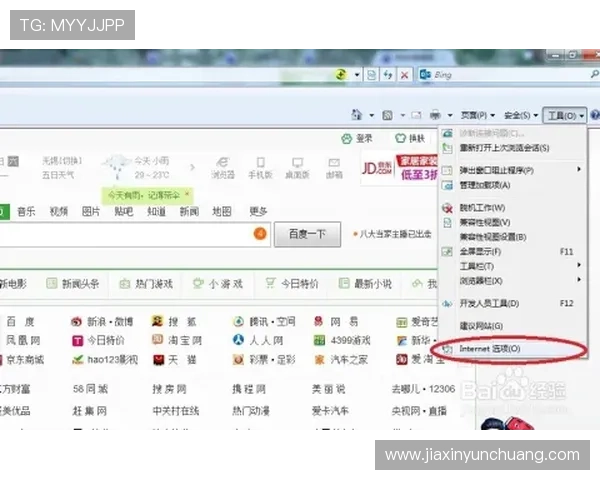Open the RSS feeds dropdown arrow

pyautogui.click(x=403, y=115)
